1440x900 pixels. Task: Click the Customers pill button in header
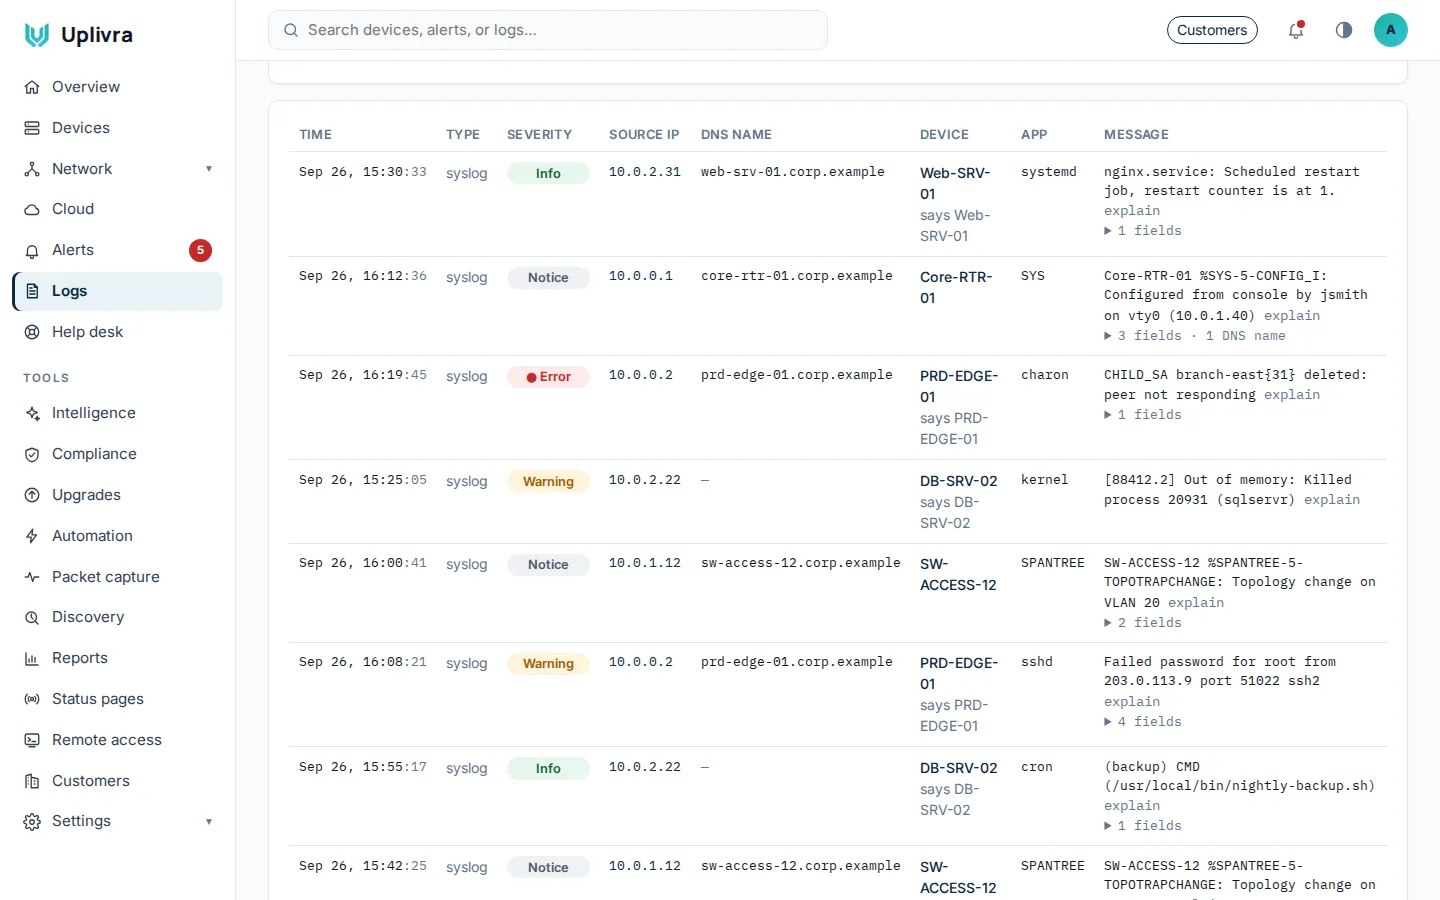click(1212, 30)
